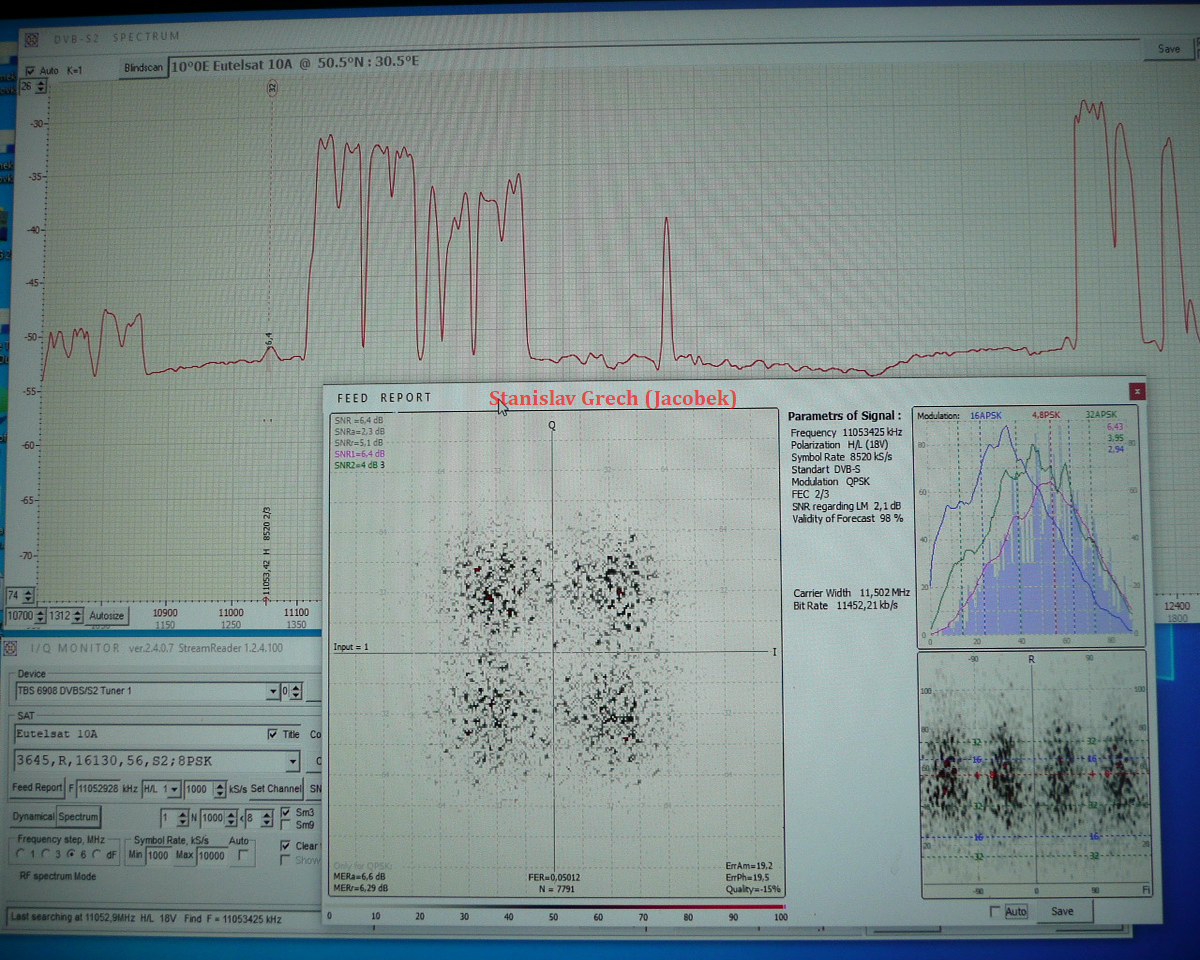The width and height of the screenshot is (1200, 960).
Task: Click Autosize below the spectrum graph
Action: point(106,615)
